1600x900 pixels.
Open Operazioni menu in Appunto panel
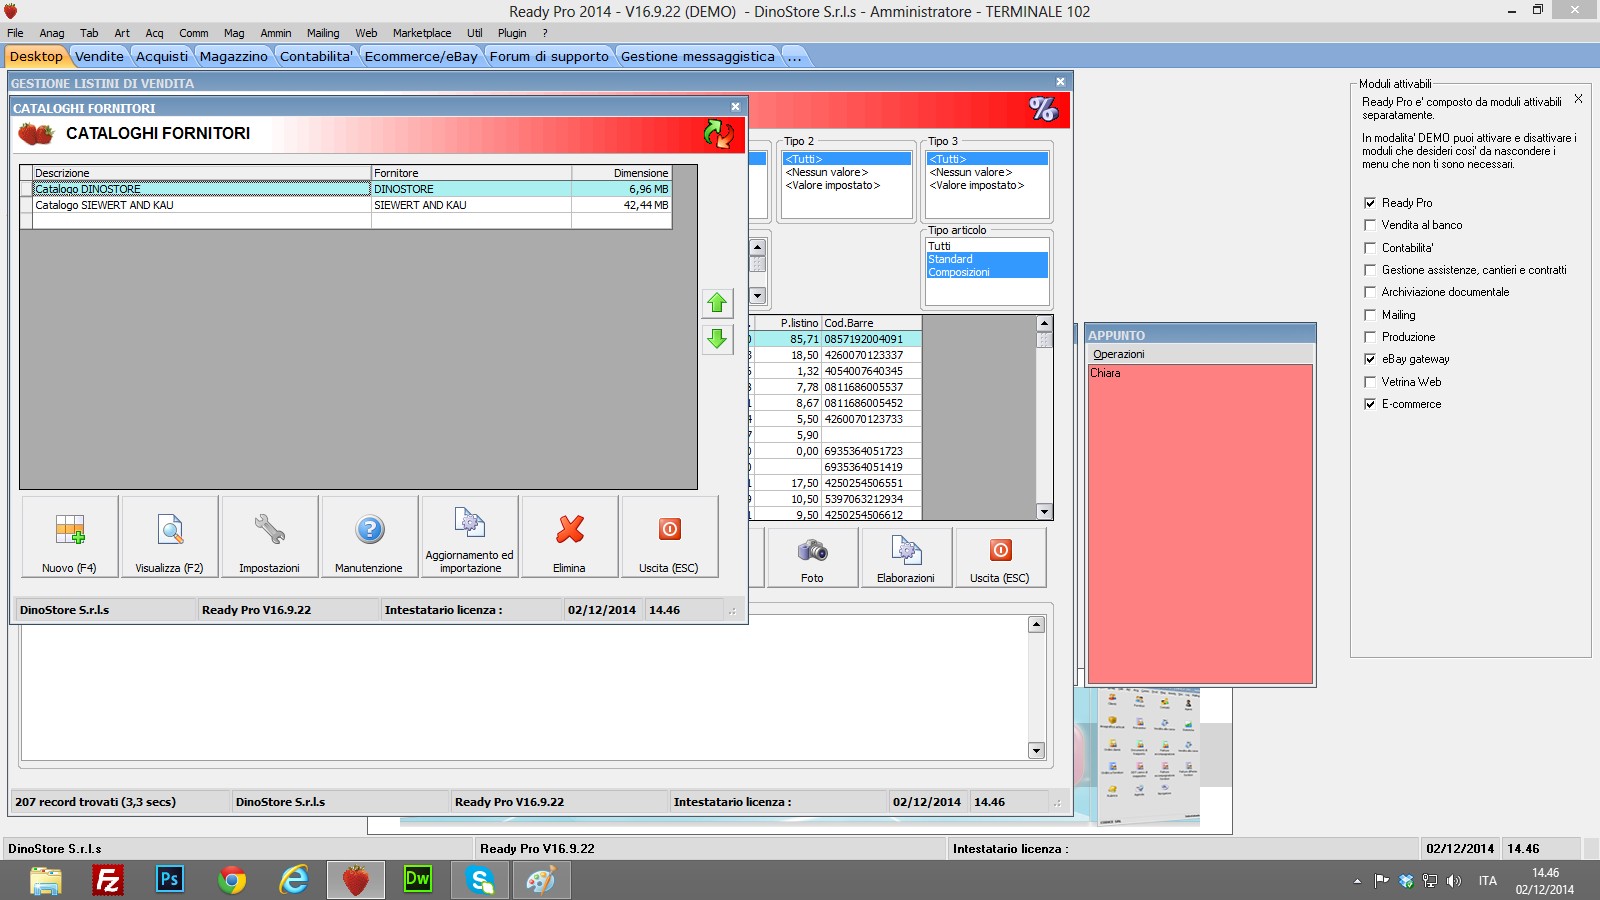coord(1119,354)
